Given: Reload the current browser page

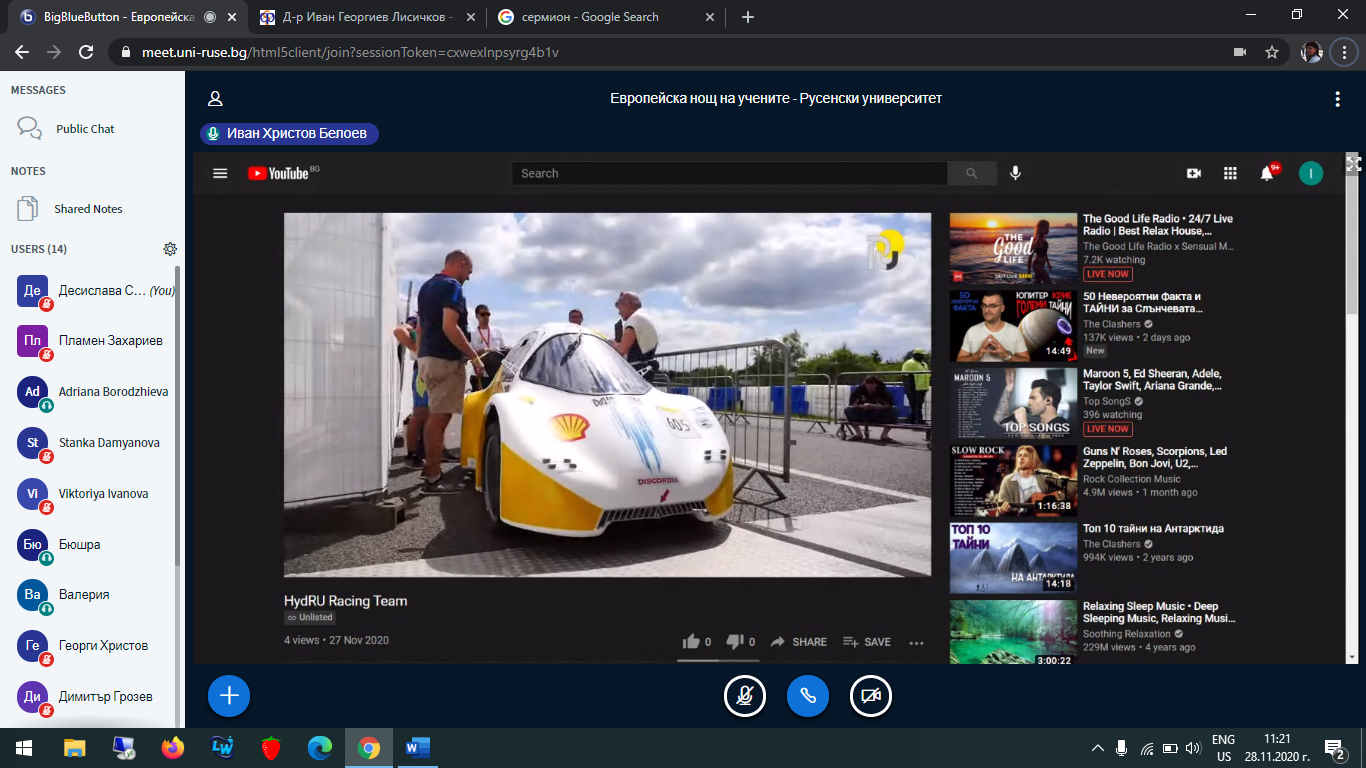Looking at the screenshot, I should (x=86, y=52).
